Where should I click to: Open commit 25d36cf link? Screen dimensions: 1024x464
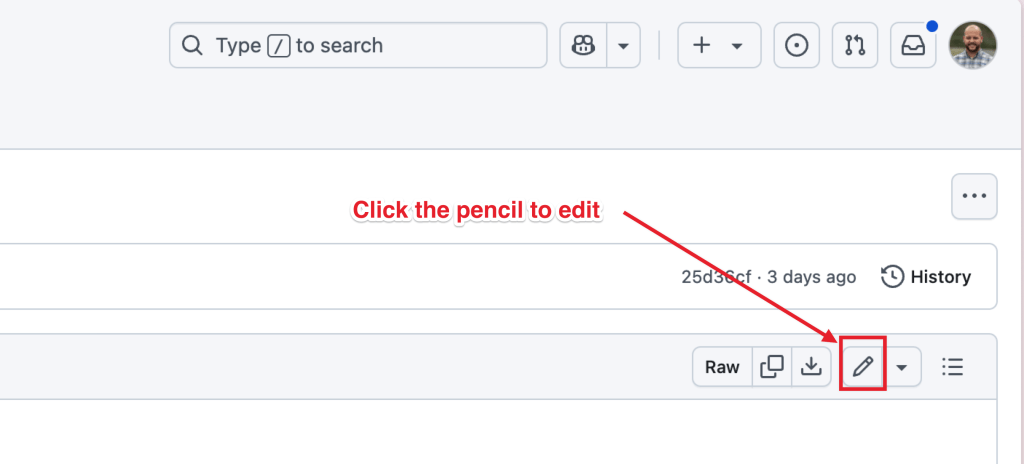(716, 277)
